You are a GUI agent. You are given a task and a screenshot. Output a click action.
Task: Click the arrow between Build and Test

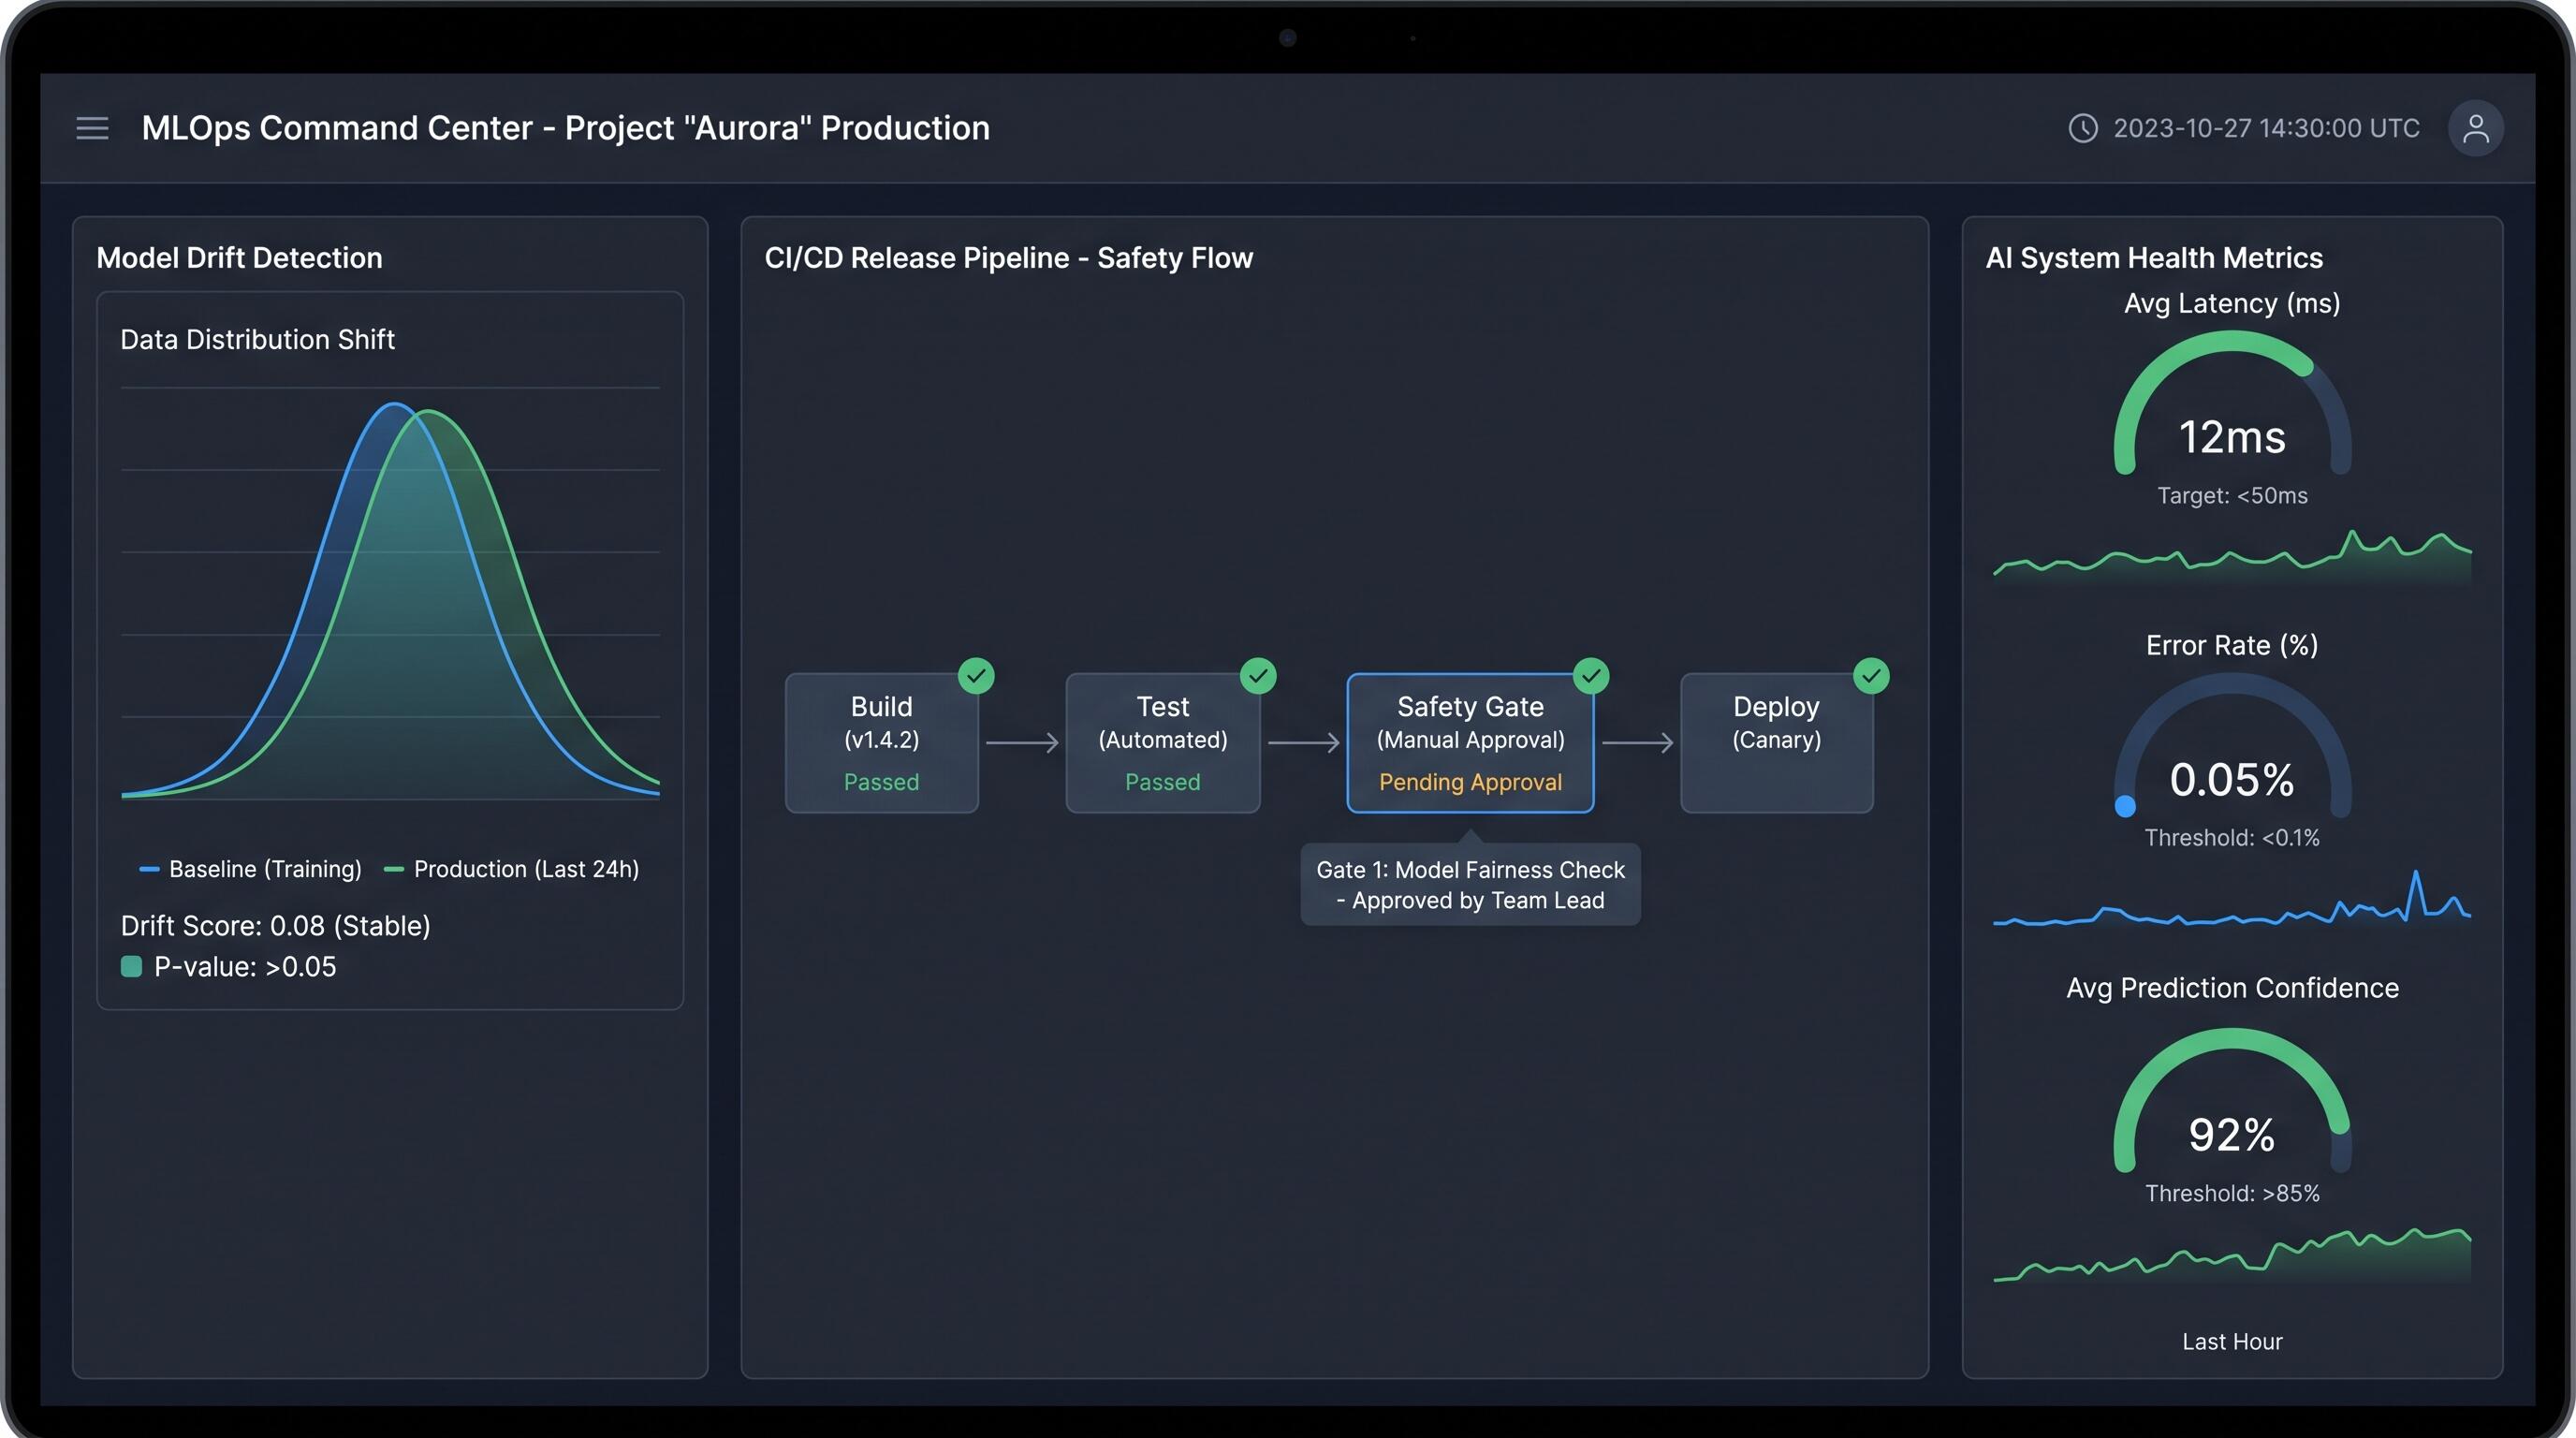(1022, 742)
